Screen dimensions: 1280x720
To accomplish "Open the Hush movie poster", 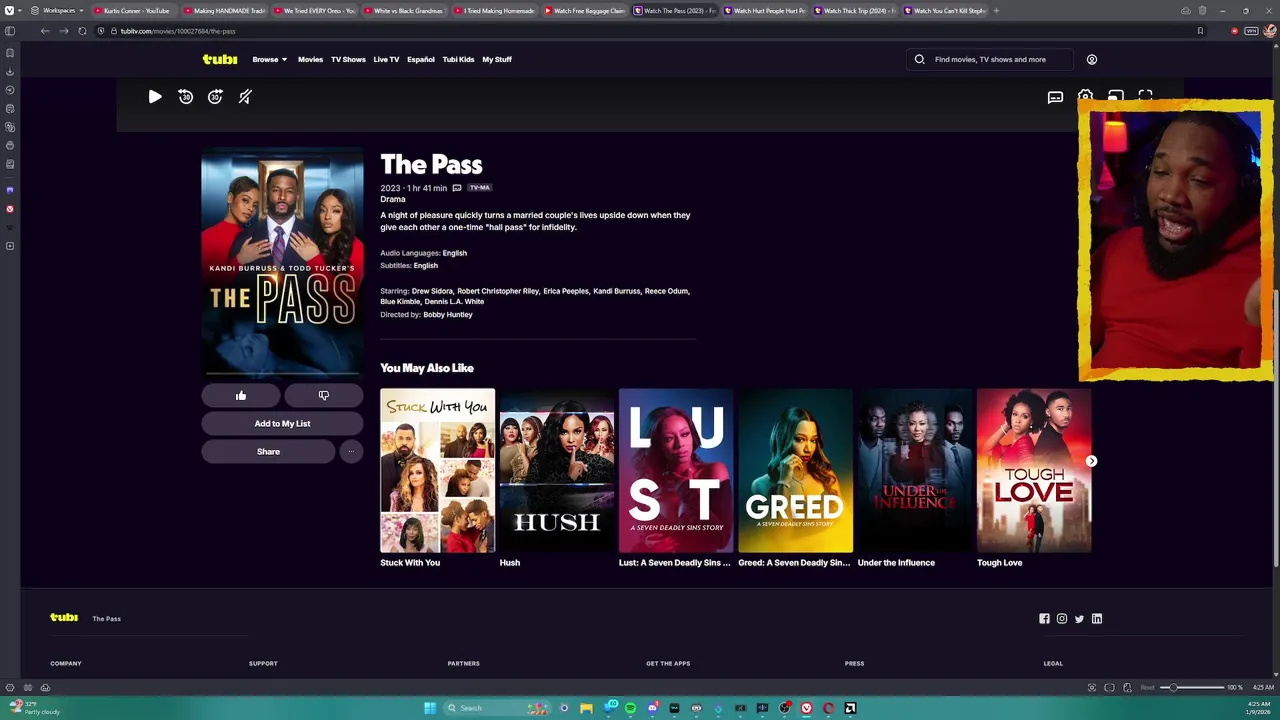I will (557, 471).
